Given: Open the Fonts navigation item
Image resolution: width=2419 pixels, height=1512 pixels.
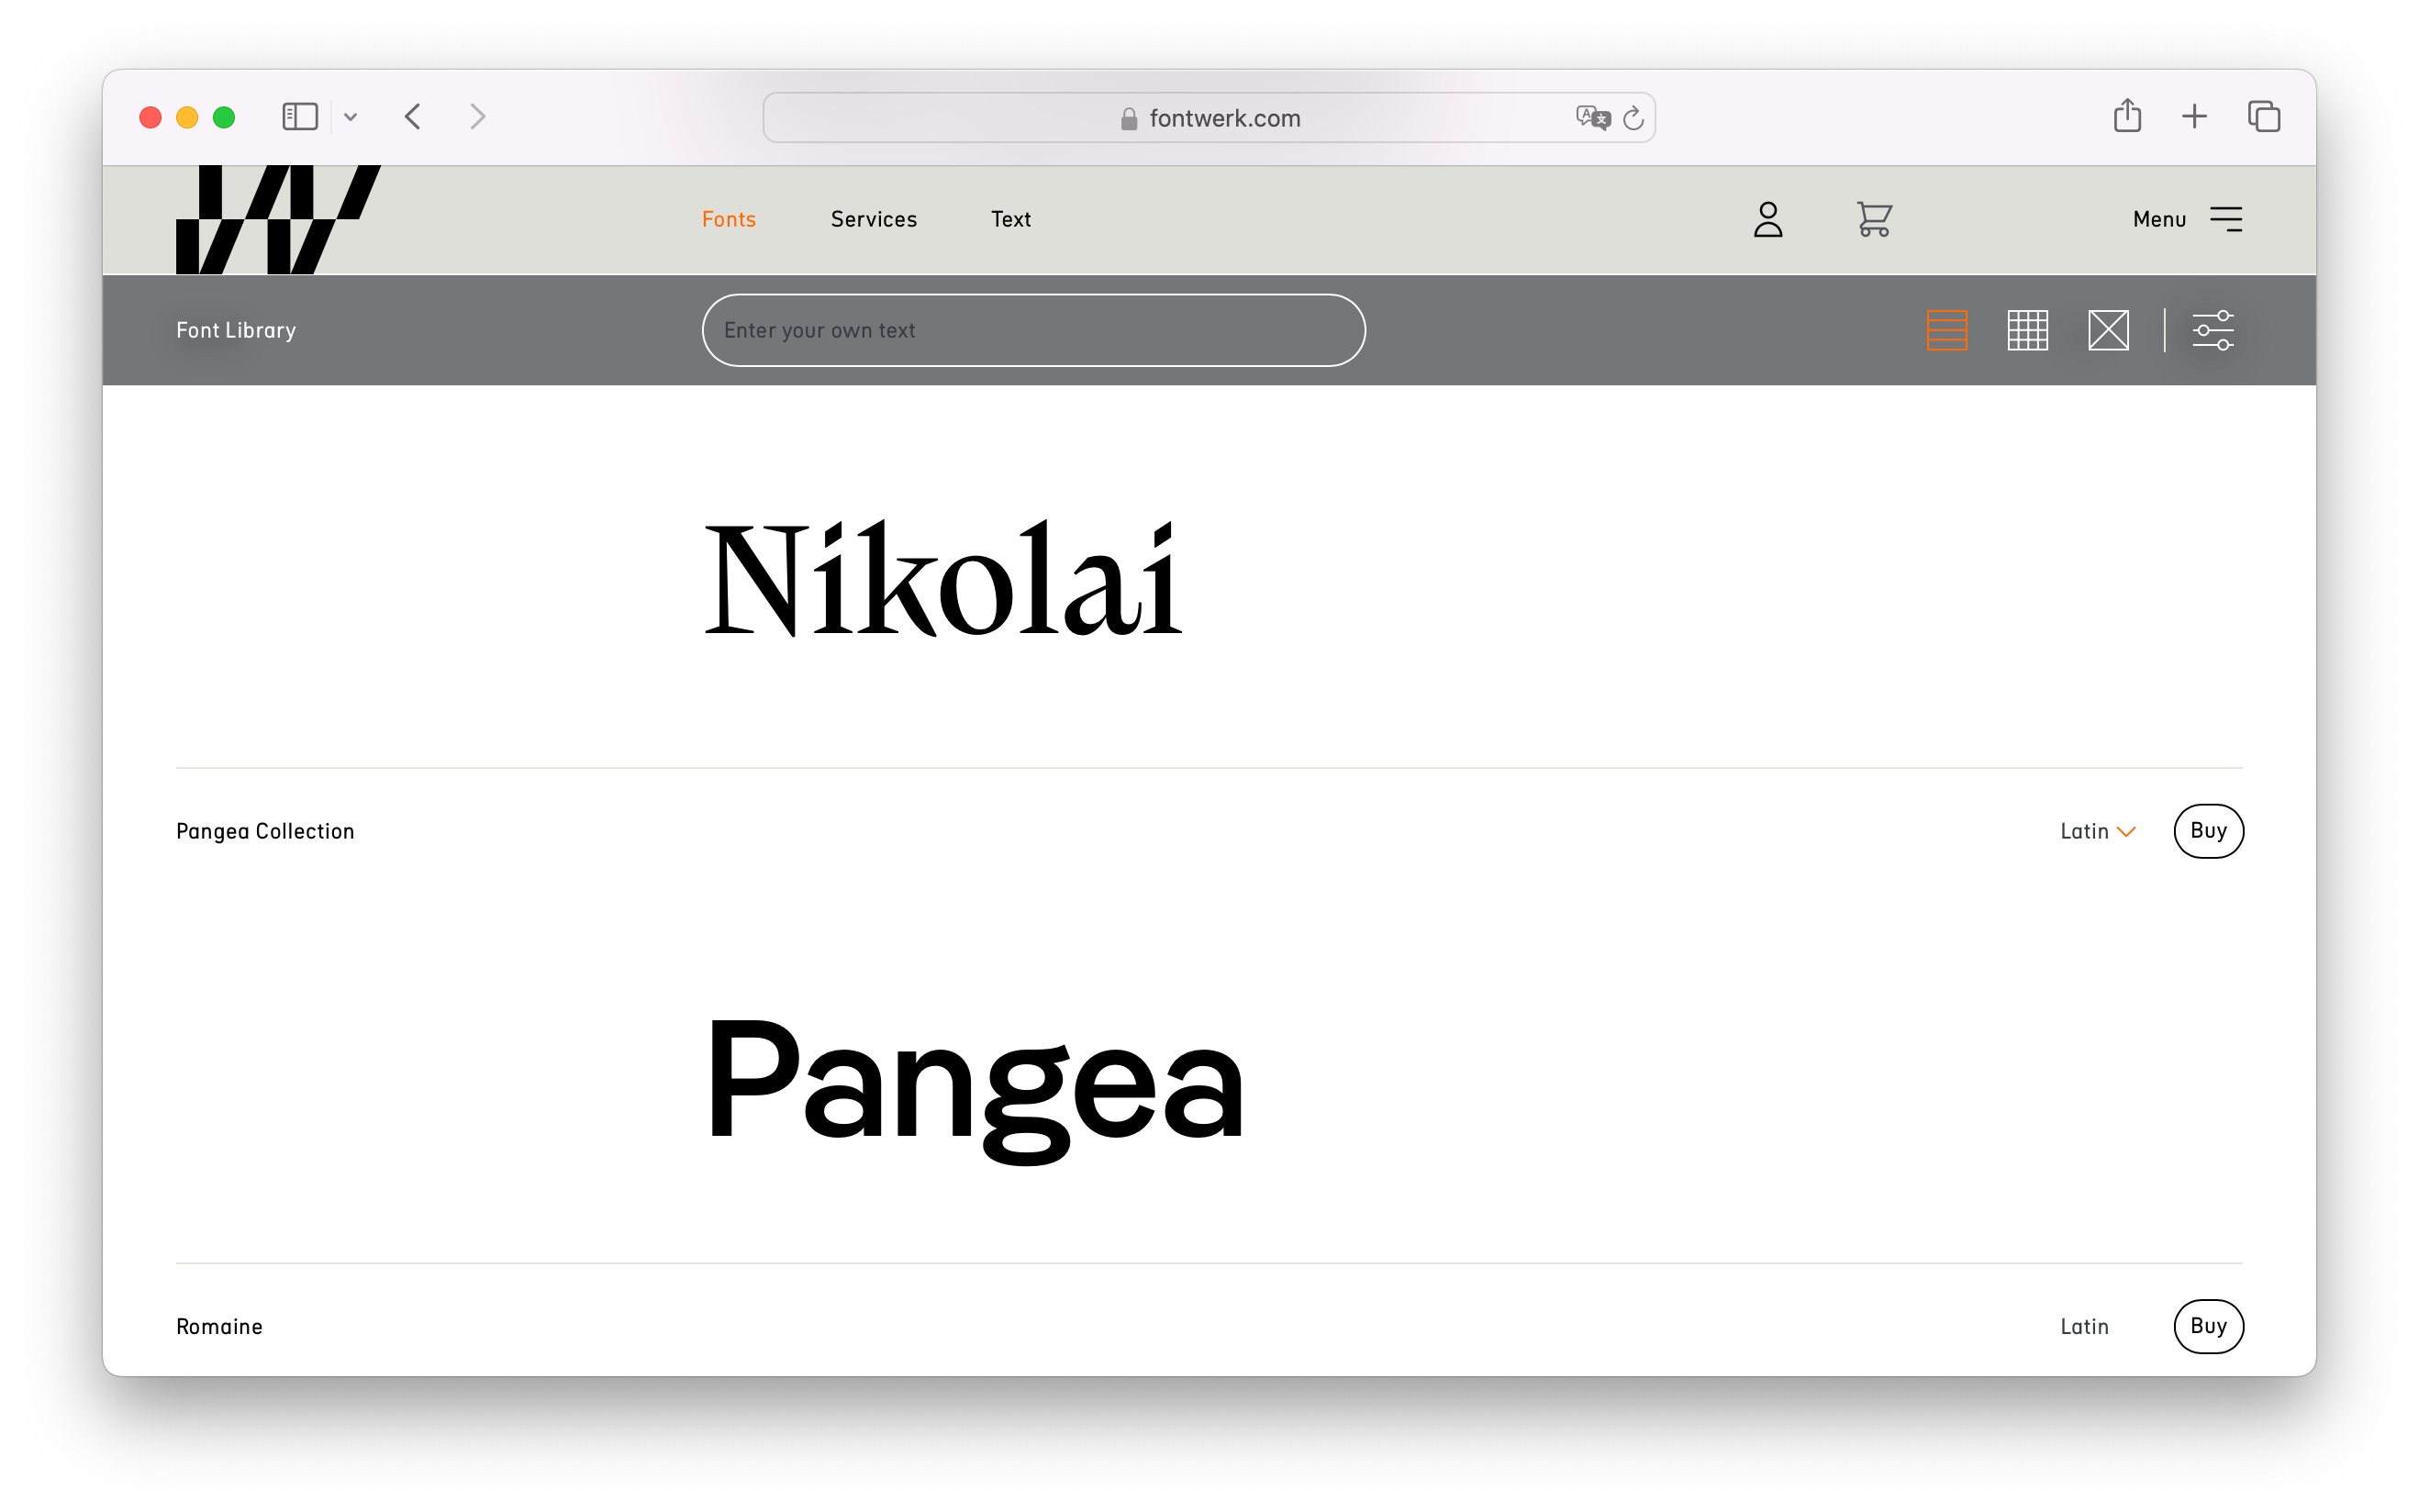Looking at the screenshot, I should point(728,219).
